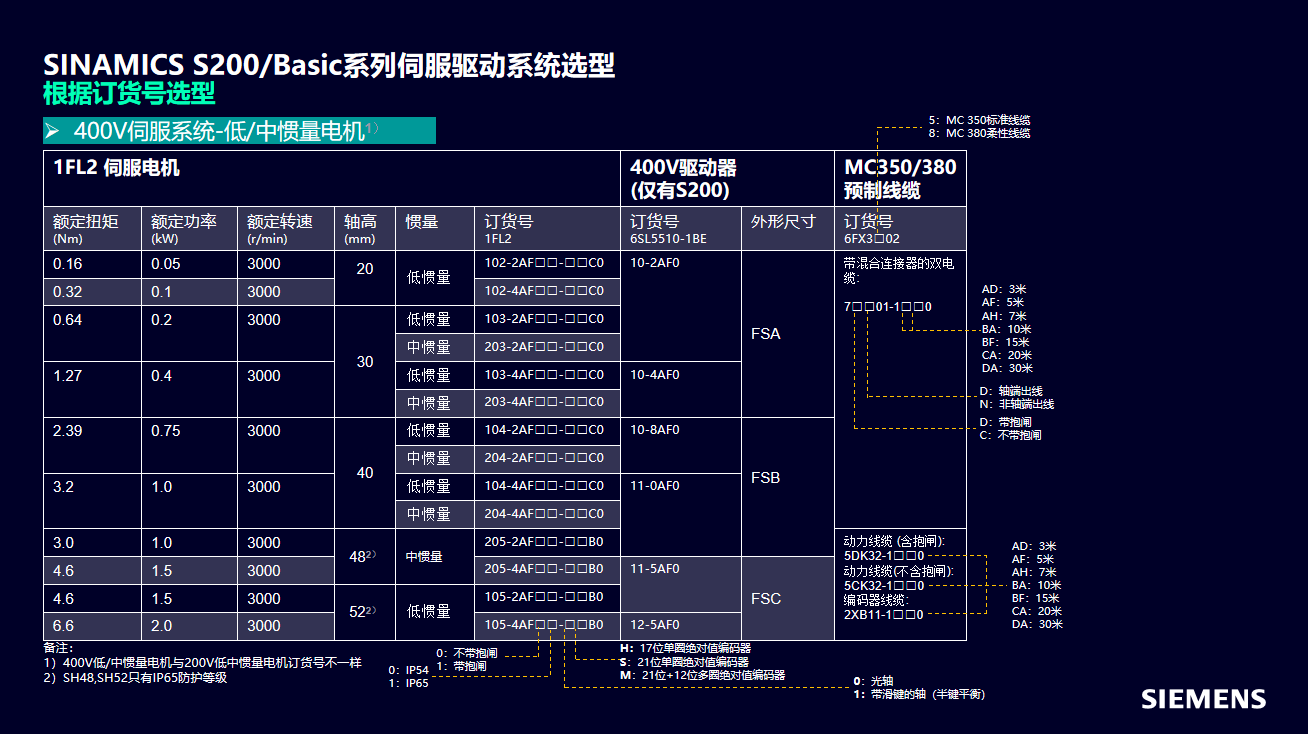Click the legend "1: 带滑键的轴 (半键平衡)"
Image resolution: width=1308 pixels, height=734 pixels.
919,694
